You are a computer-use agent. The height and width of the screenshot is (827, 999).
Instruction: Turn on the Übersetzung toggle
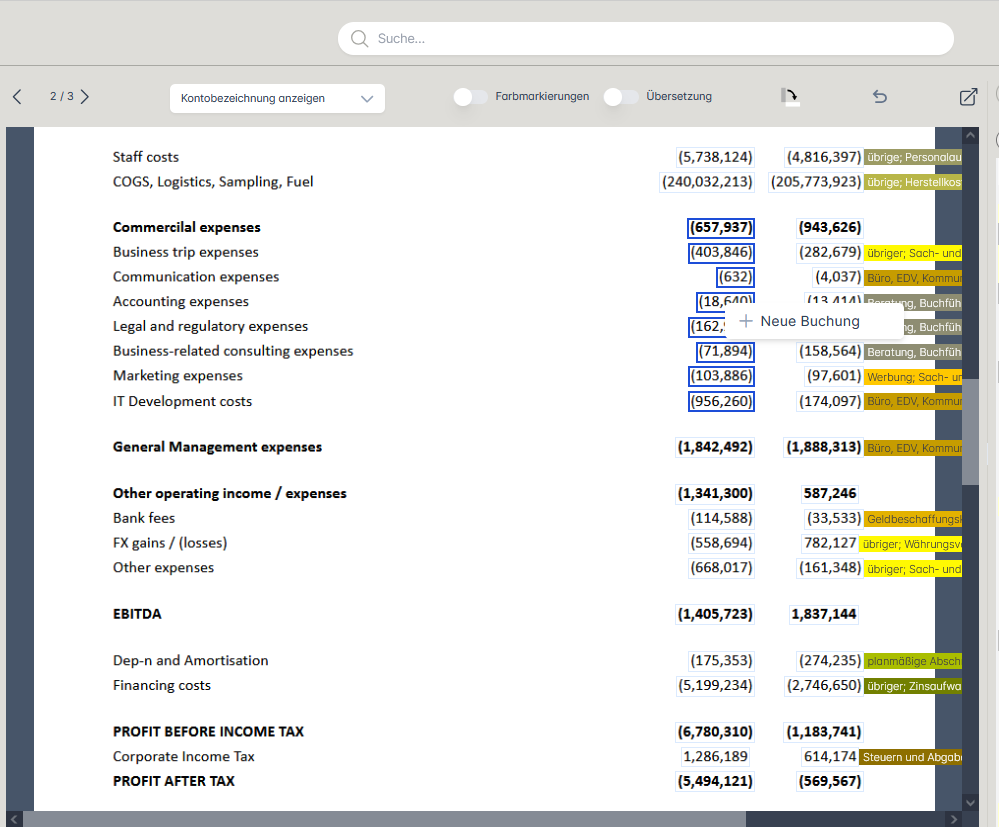621,97
